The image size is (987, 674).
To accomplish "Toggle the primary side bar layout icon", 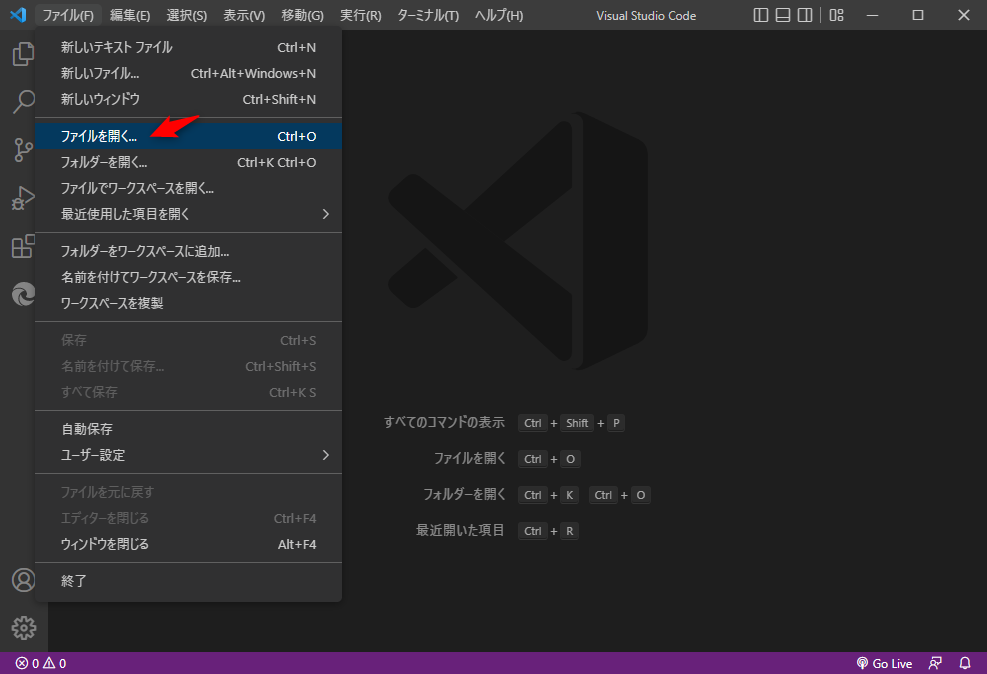I will 760,15.
